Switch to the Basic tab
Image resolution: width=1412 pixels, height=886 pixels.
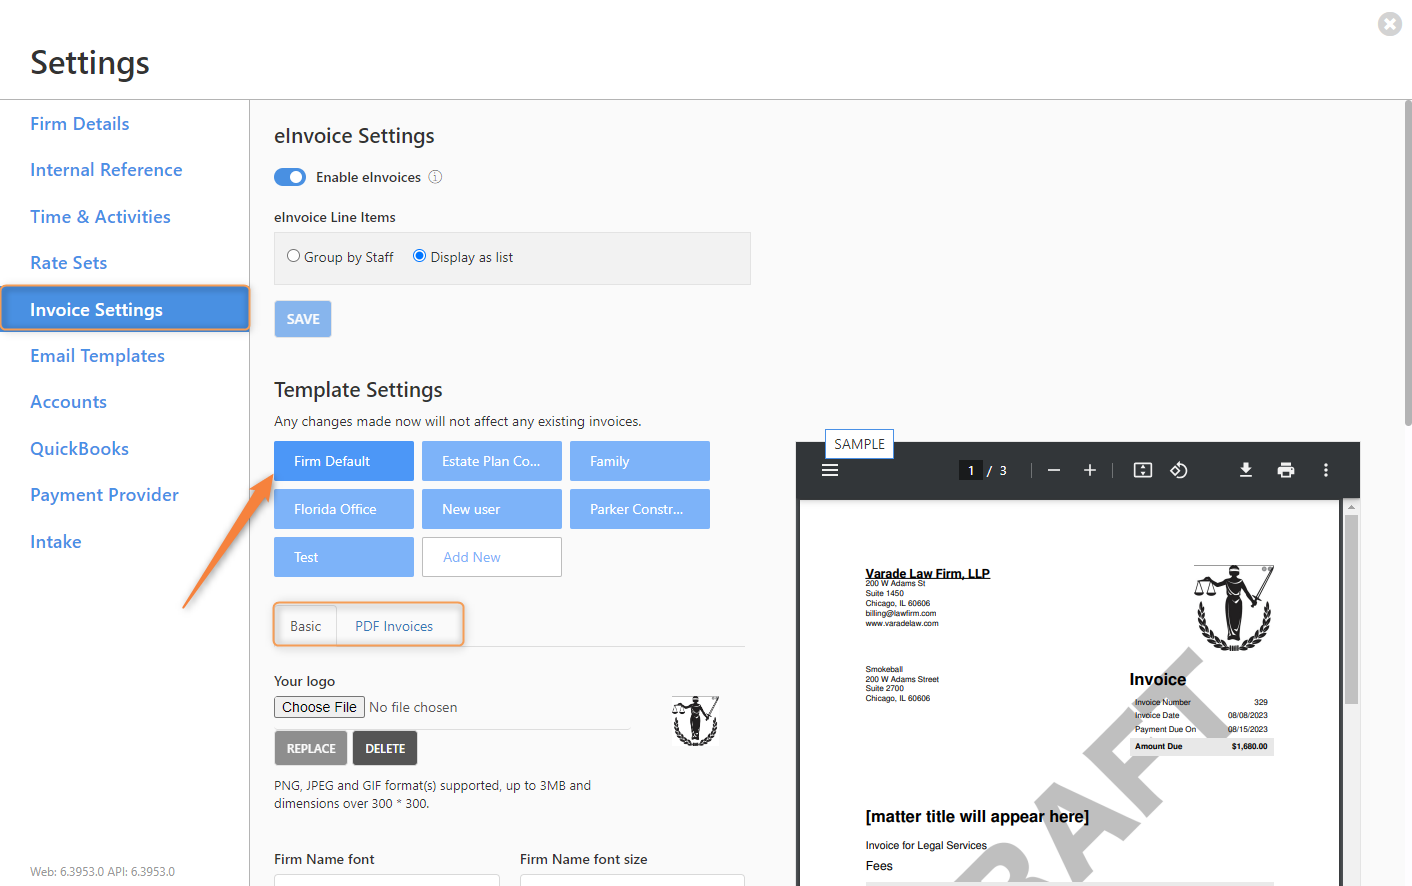[306, 626]
